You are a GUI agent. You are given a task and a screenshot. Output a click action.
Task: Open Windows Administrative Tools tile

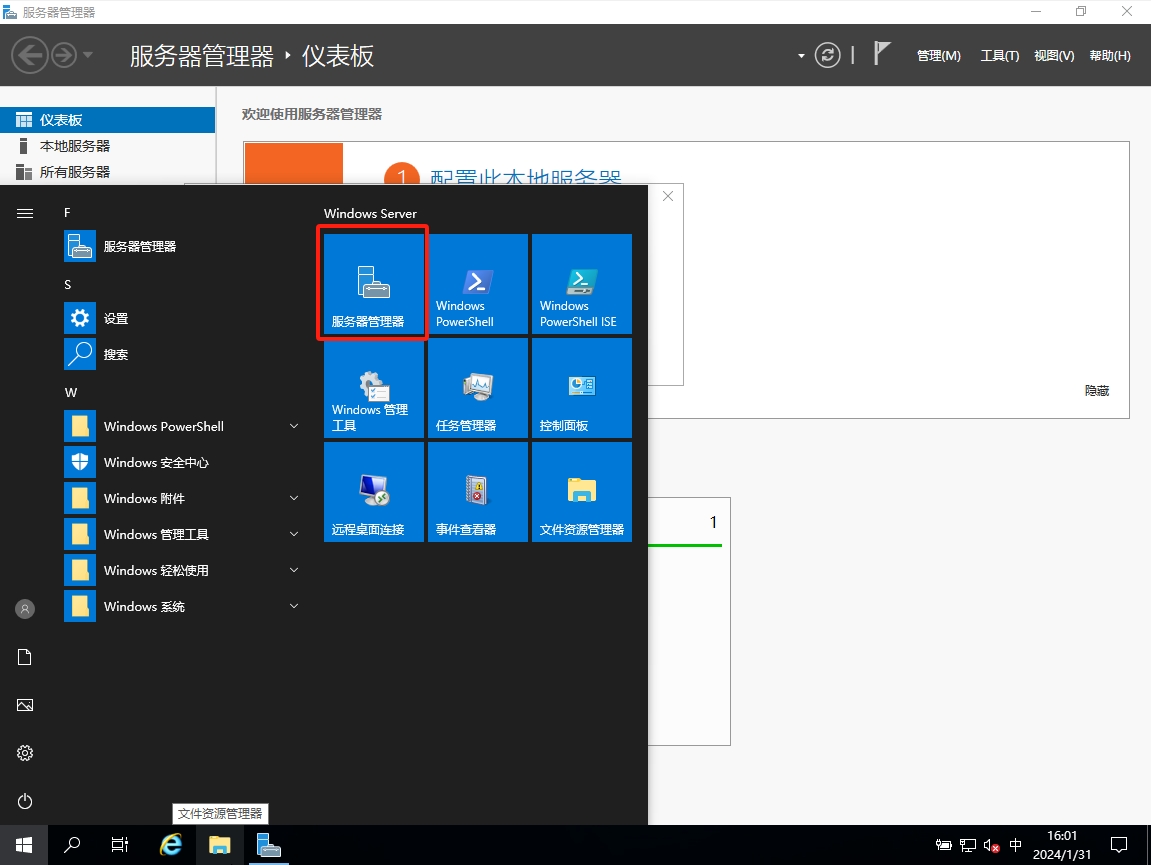pos(373,388)
